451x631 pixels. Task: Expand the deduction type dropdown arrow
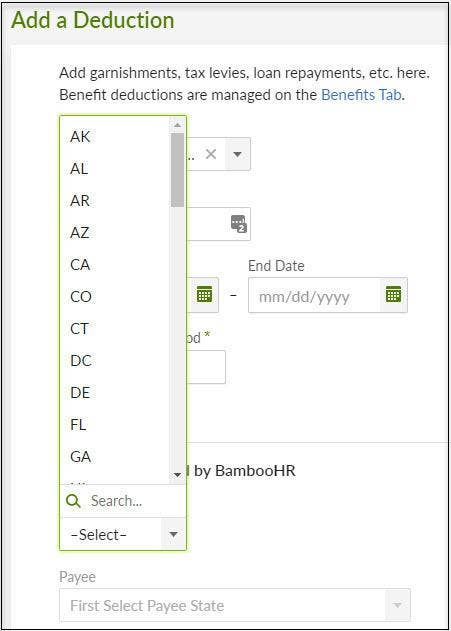pos(237,154)
